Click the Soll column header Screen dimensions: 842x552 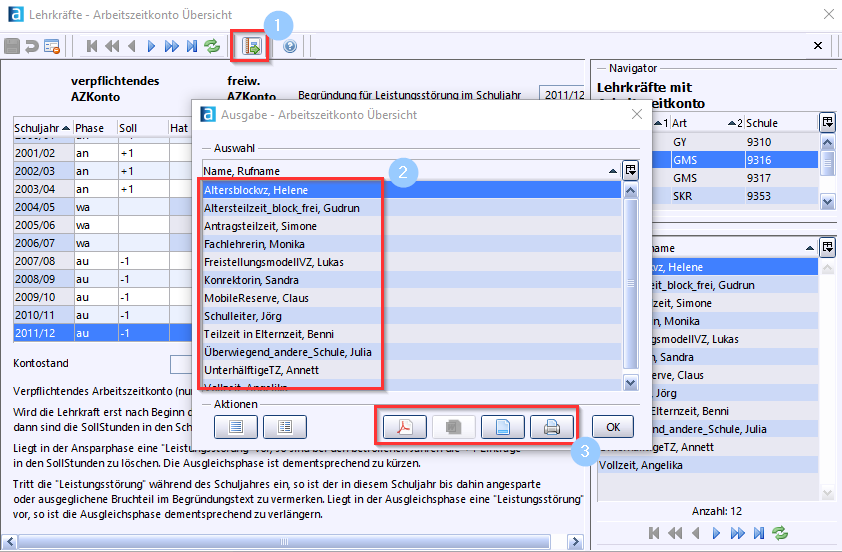pos(143,128)
